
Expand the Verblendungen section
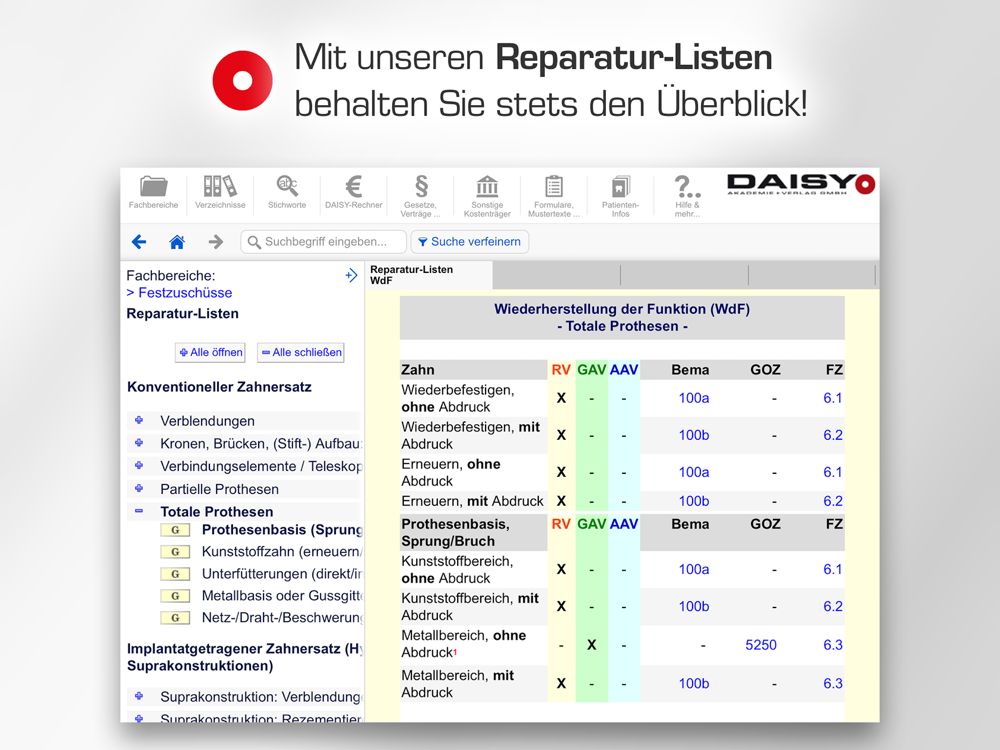139,420
